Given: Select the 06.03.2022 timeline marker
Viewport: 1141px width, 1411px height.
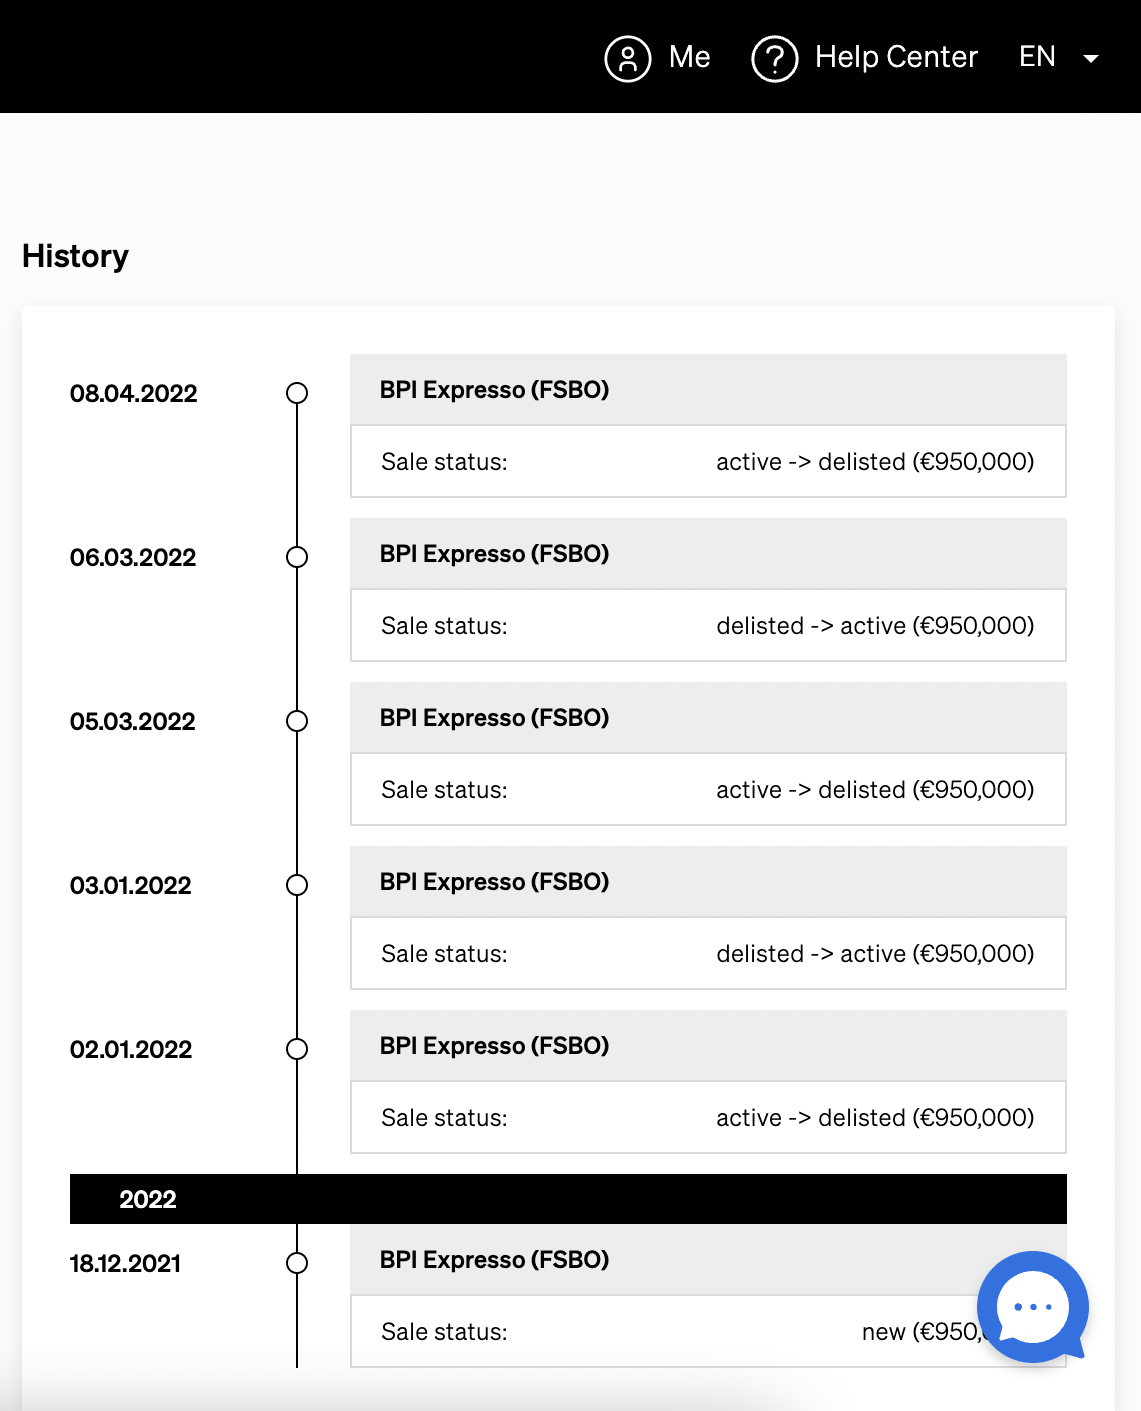Looking at the screenshot, I should pos(297,557).
